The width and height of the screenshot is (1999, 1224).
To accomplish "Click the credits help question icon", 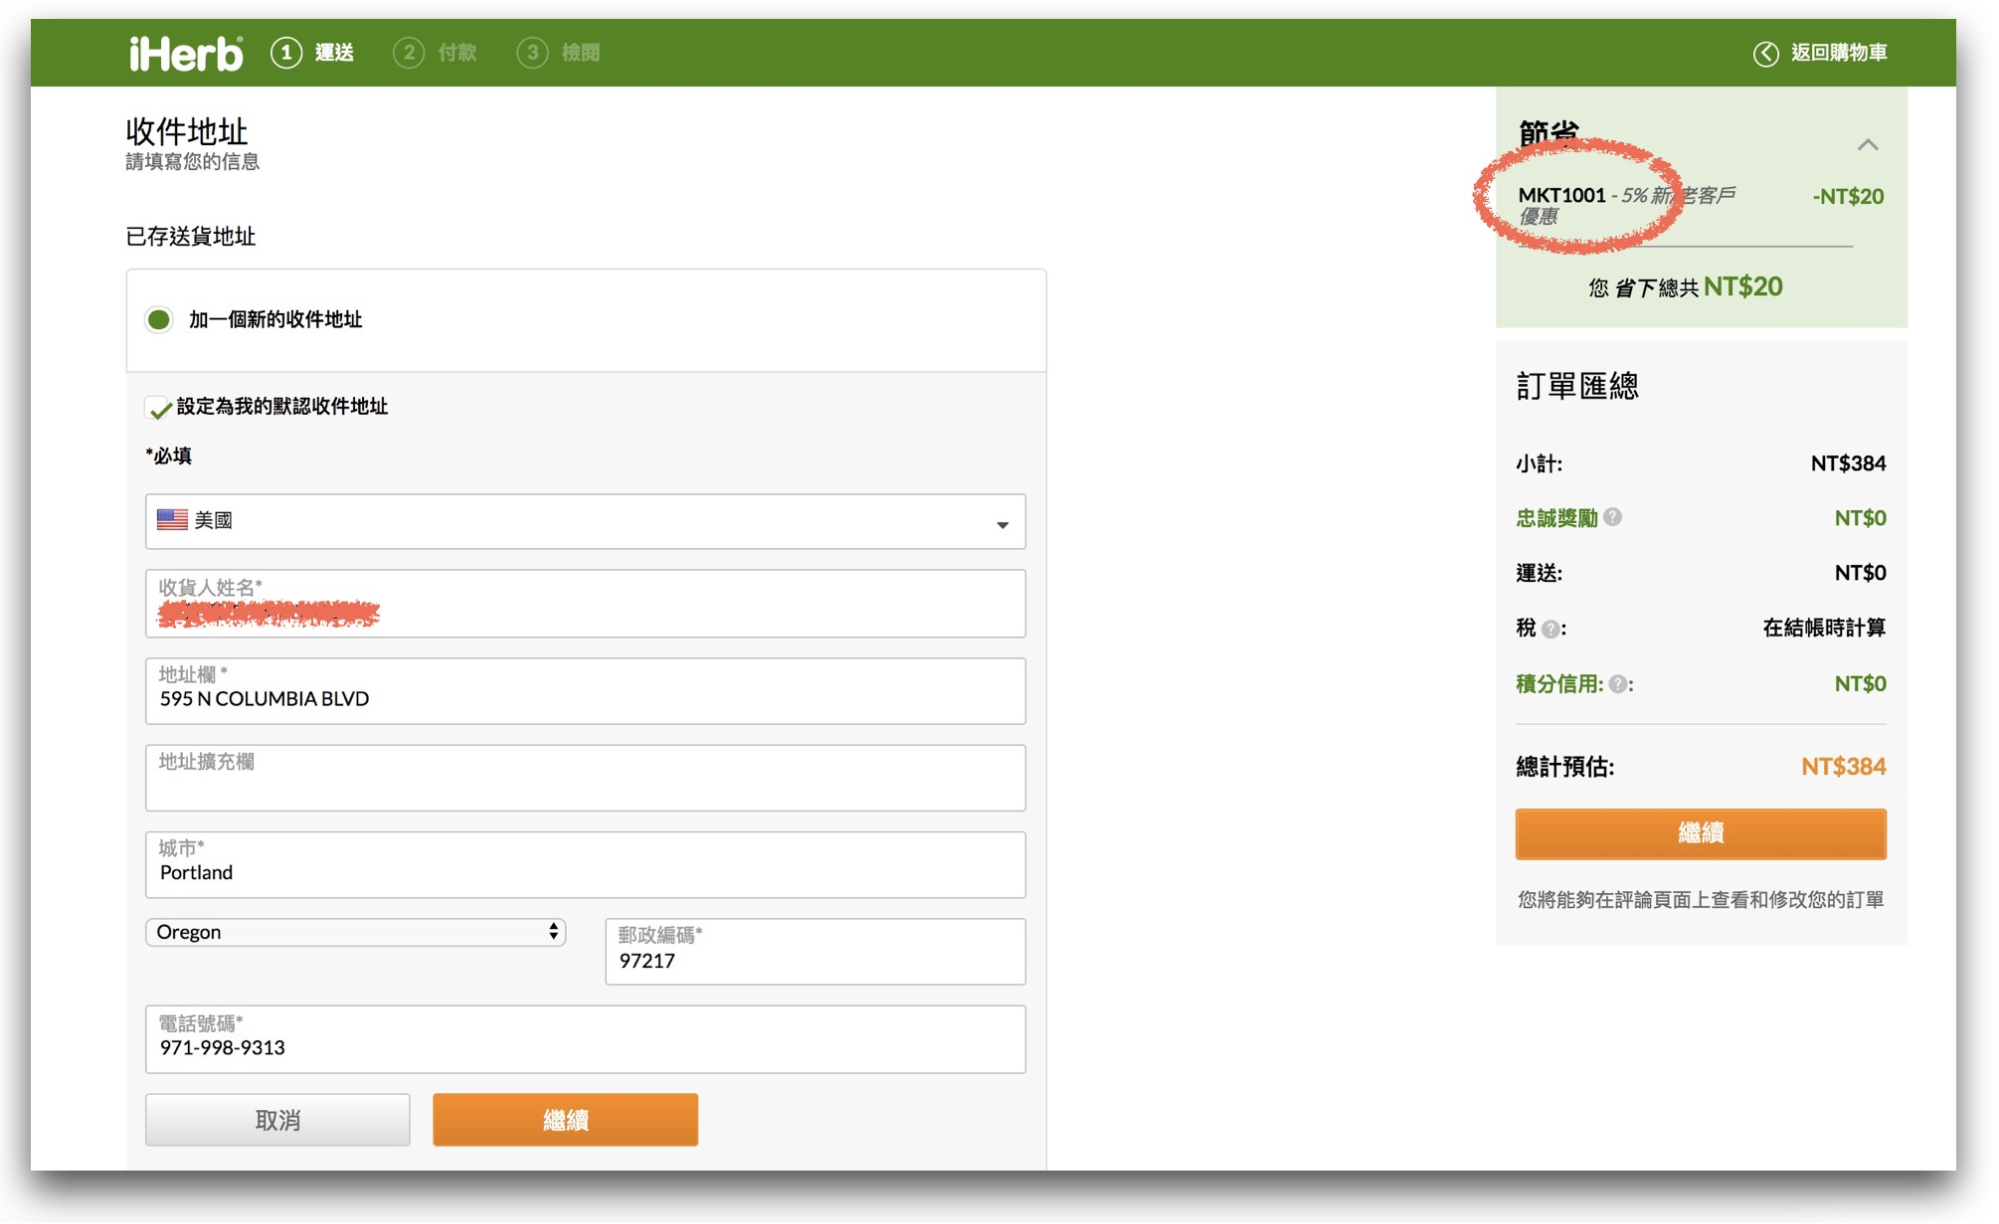I will tap(1617, 684).
